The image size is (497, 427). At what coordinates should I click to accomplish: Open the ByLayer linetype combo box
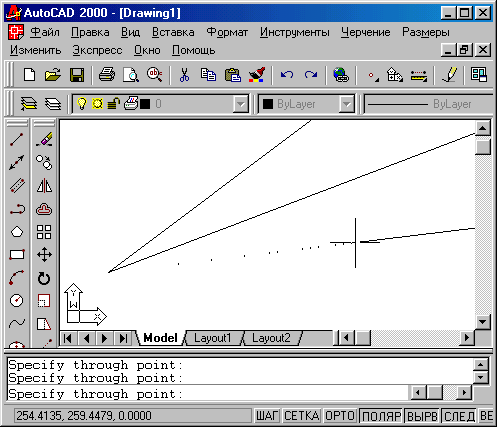pos(428,104)
